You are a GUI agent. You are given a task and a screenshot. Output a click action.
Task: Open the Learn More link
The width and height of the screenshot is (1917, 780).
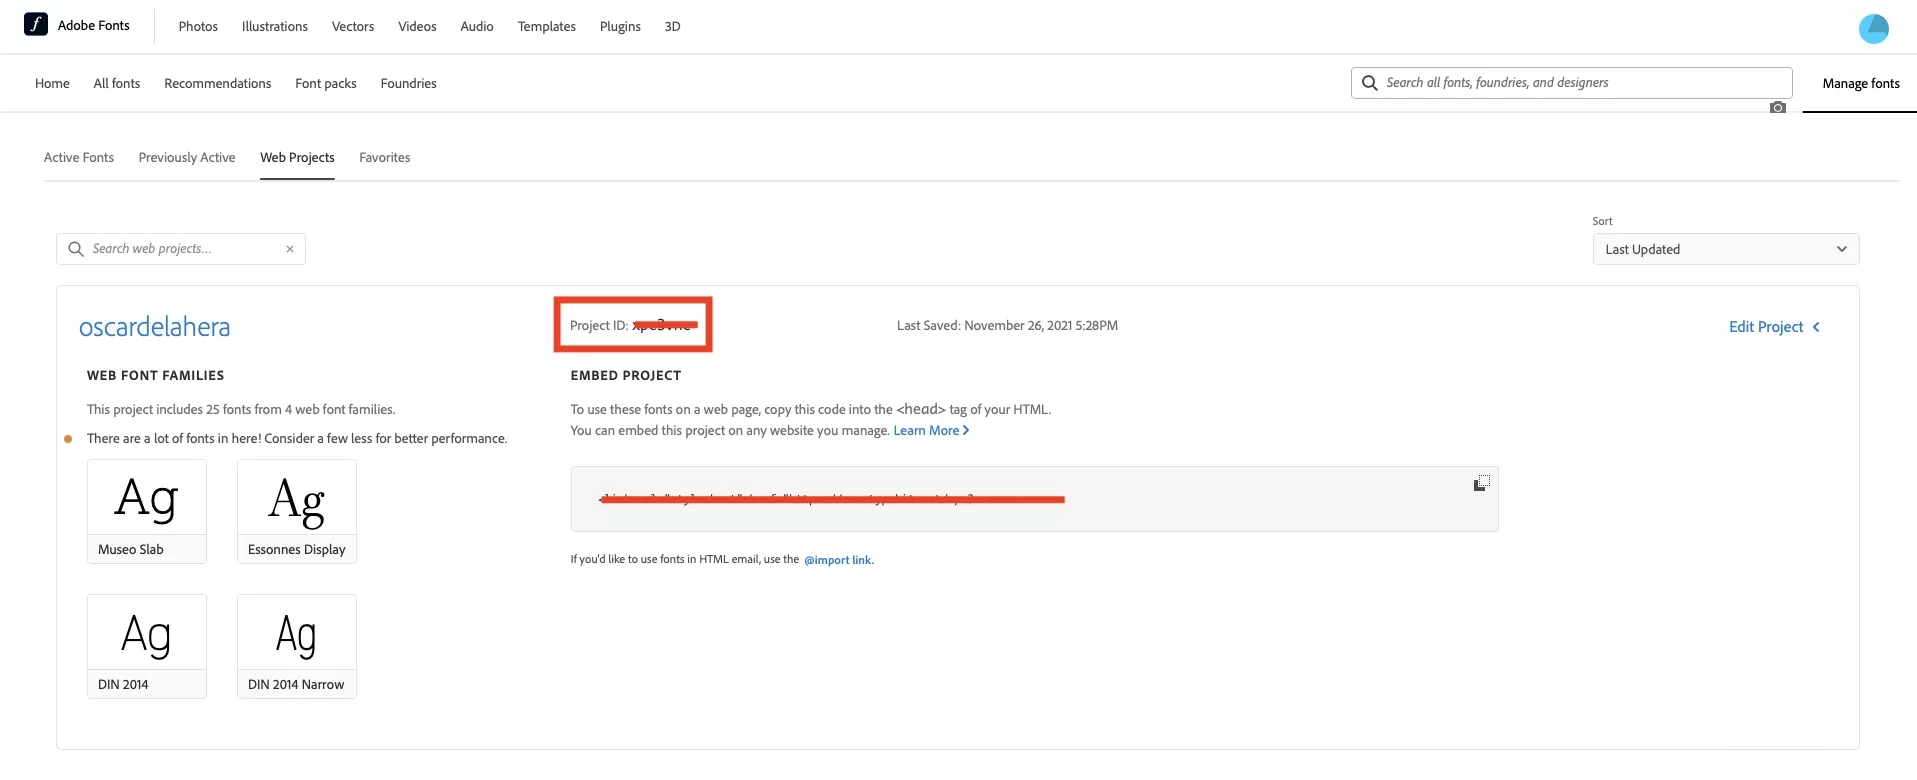point(931,430)
